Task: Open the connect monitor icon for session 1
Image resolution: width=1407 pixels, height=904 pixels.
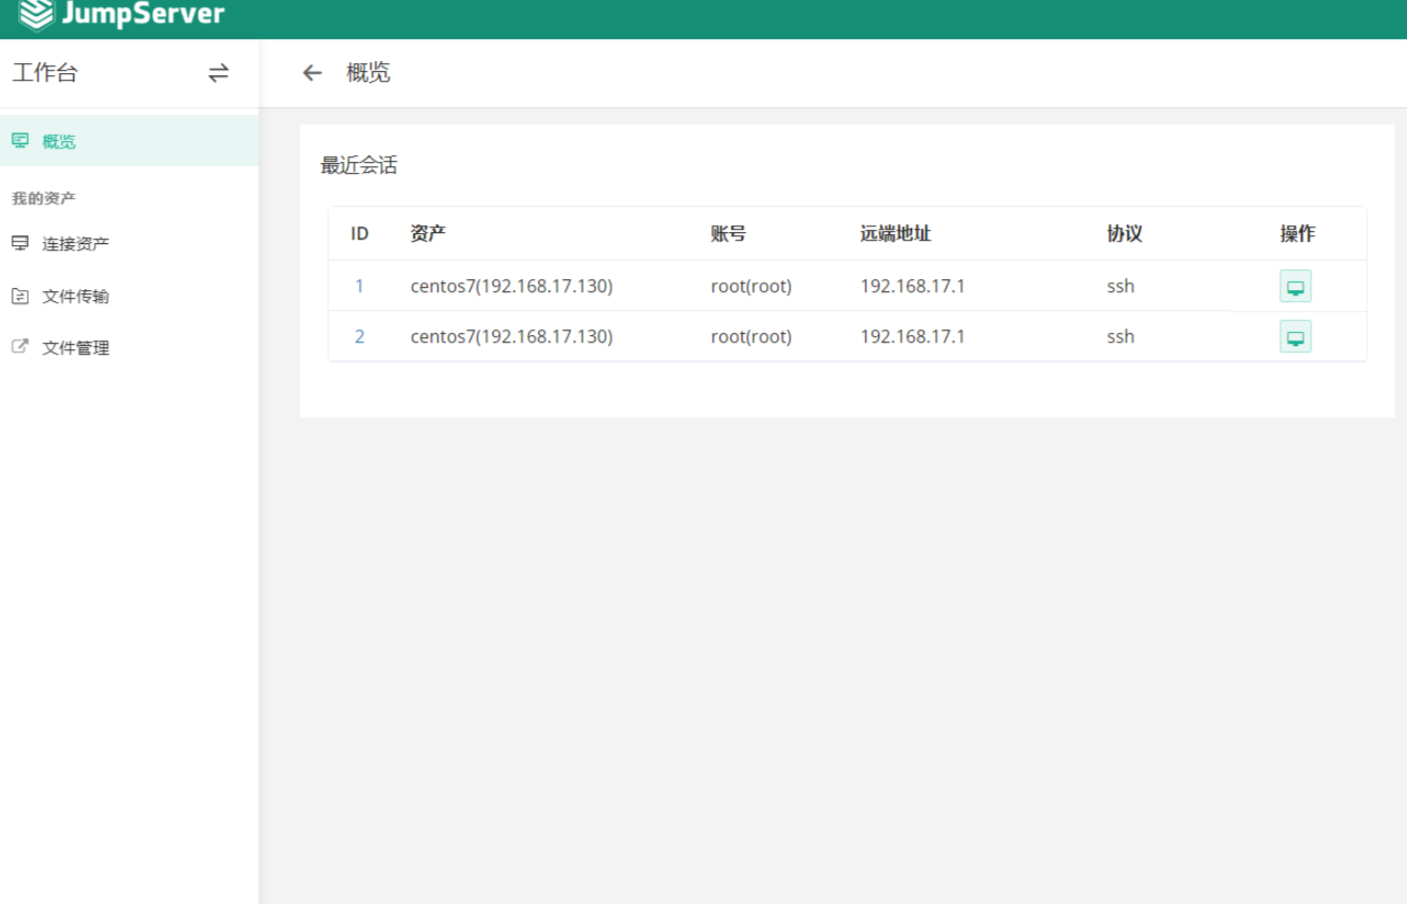Action: tap(1295, 286)
